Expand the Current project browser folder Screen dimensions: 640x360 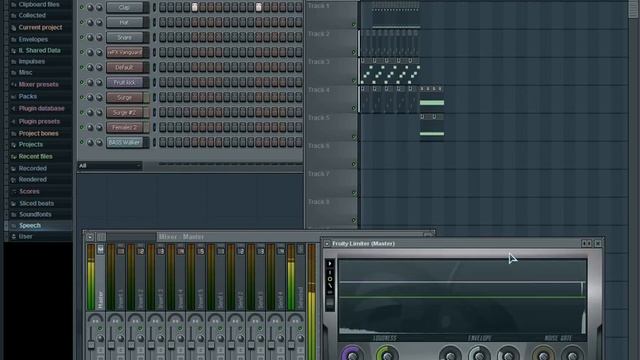pyautogui.click(x=40, y=27)
